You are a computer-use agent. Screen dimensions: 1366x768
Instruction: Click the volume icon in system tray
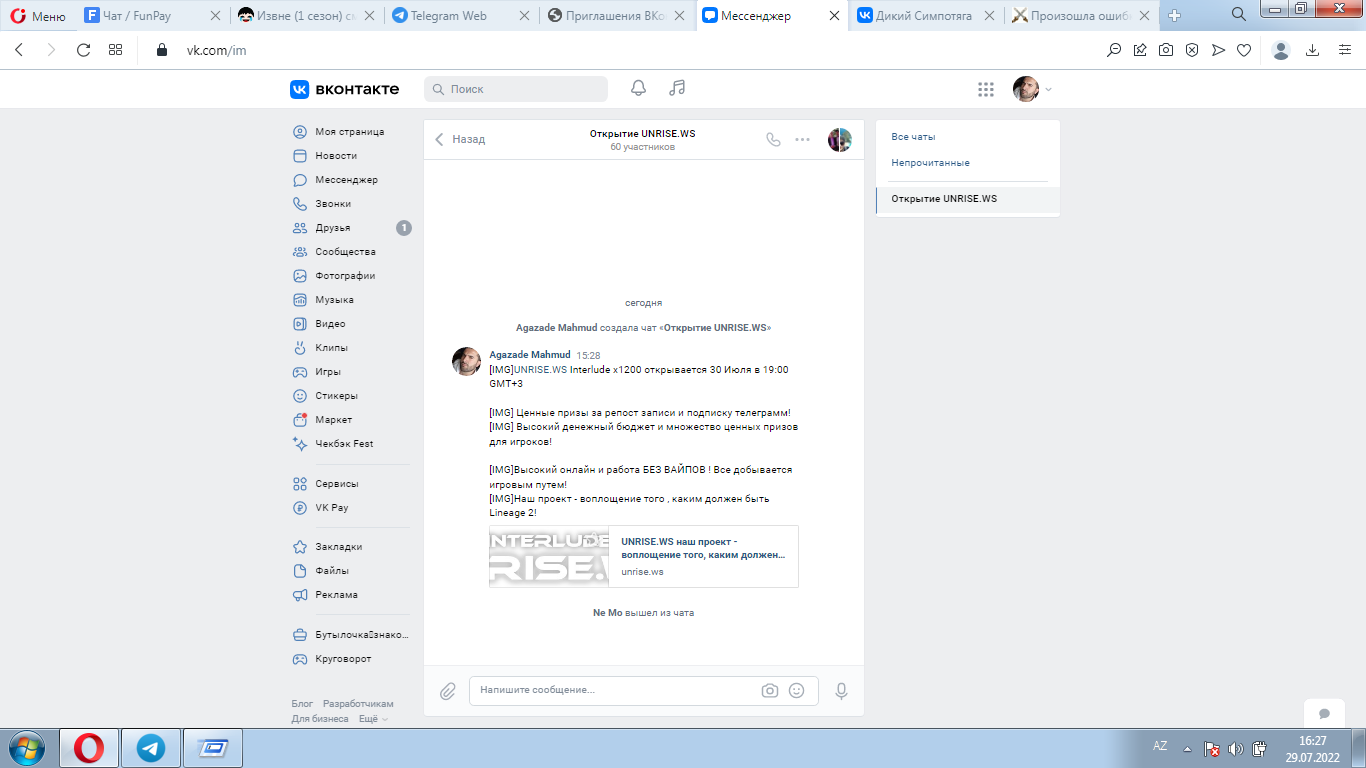[x=1236, y=748]
